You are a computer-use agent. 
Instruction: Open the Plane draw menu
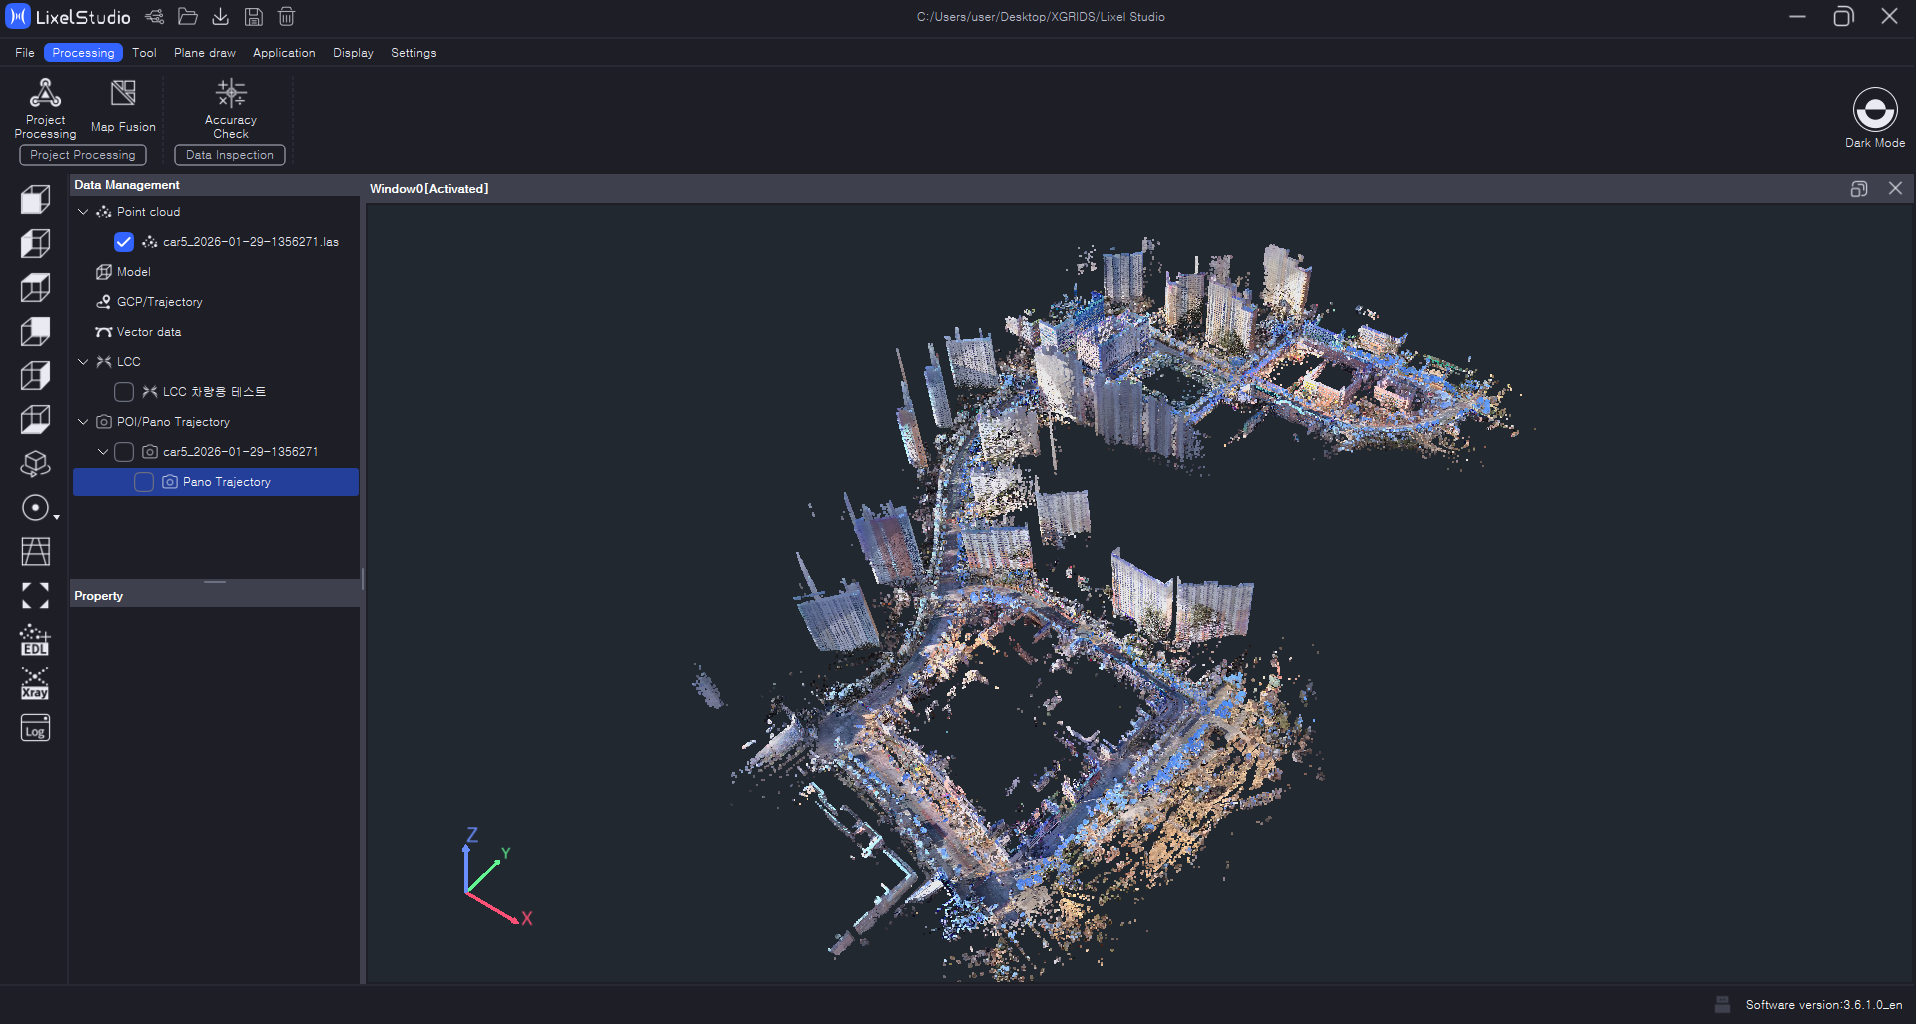[x=205, y=53]
